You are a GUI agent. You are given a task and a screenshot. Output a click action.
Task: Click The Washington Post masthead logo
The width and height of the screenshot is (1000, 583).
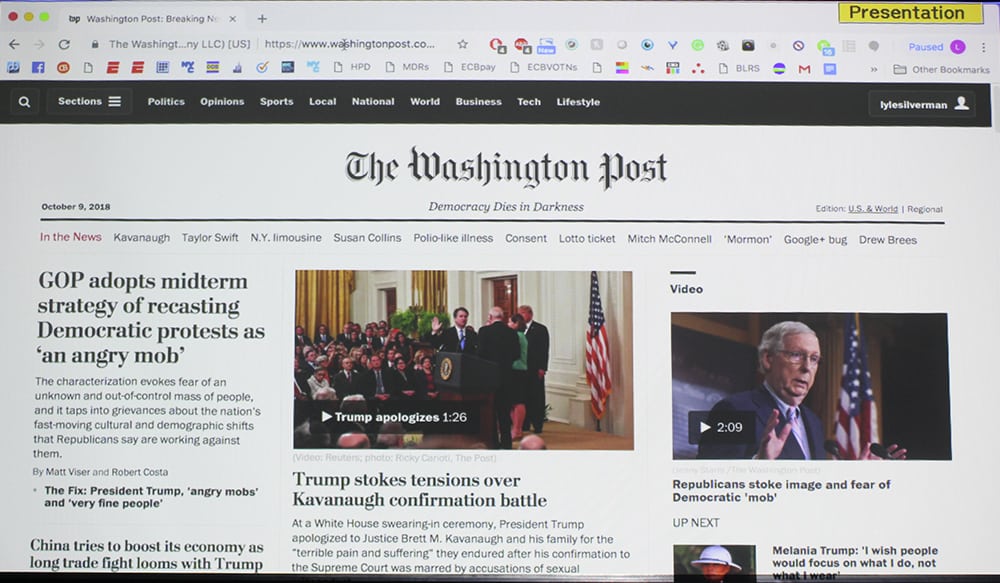506,168
